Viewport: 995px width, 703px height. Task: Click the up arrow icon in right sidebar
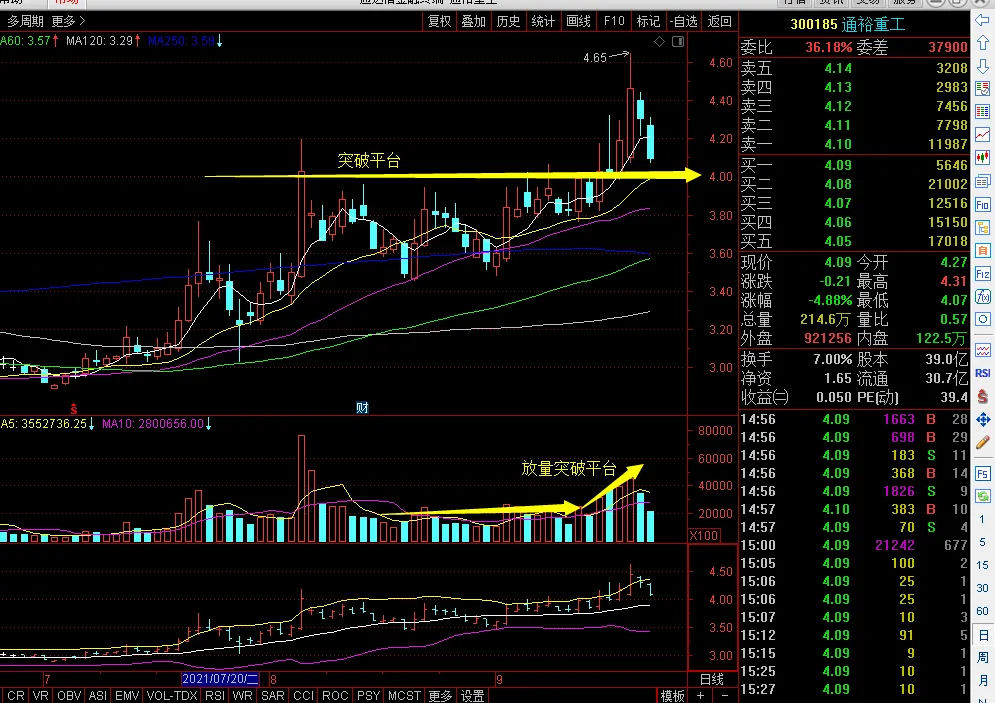pos(982,43)
